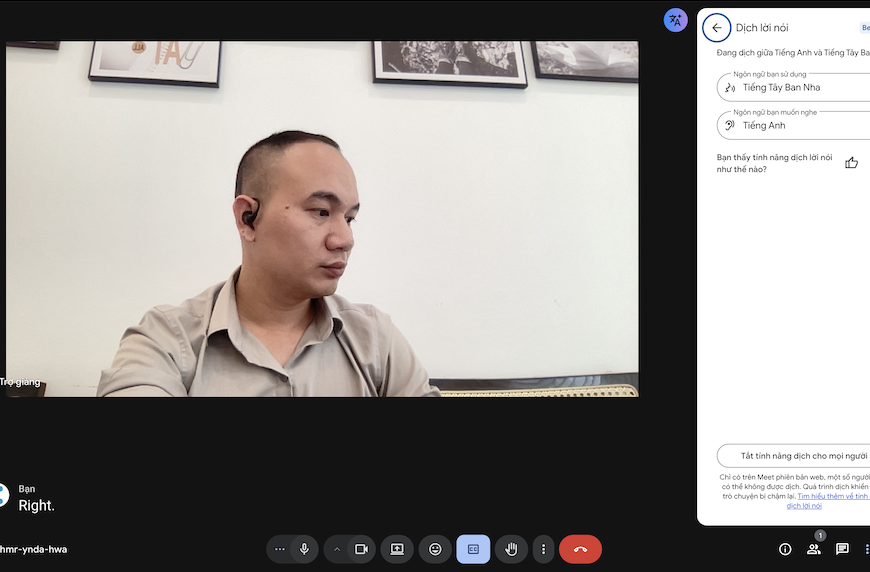
Task: Give thumbs up feedback for speech translation
Action: pos(851,163)
